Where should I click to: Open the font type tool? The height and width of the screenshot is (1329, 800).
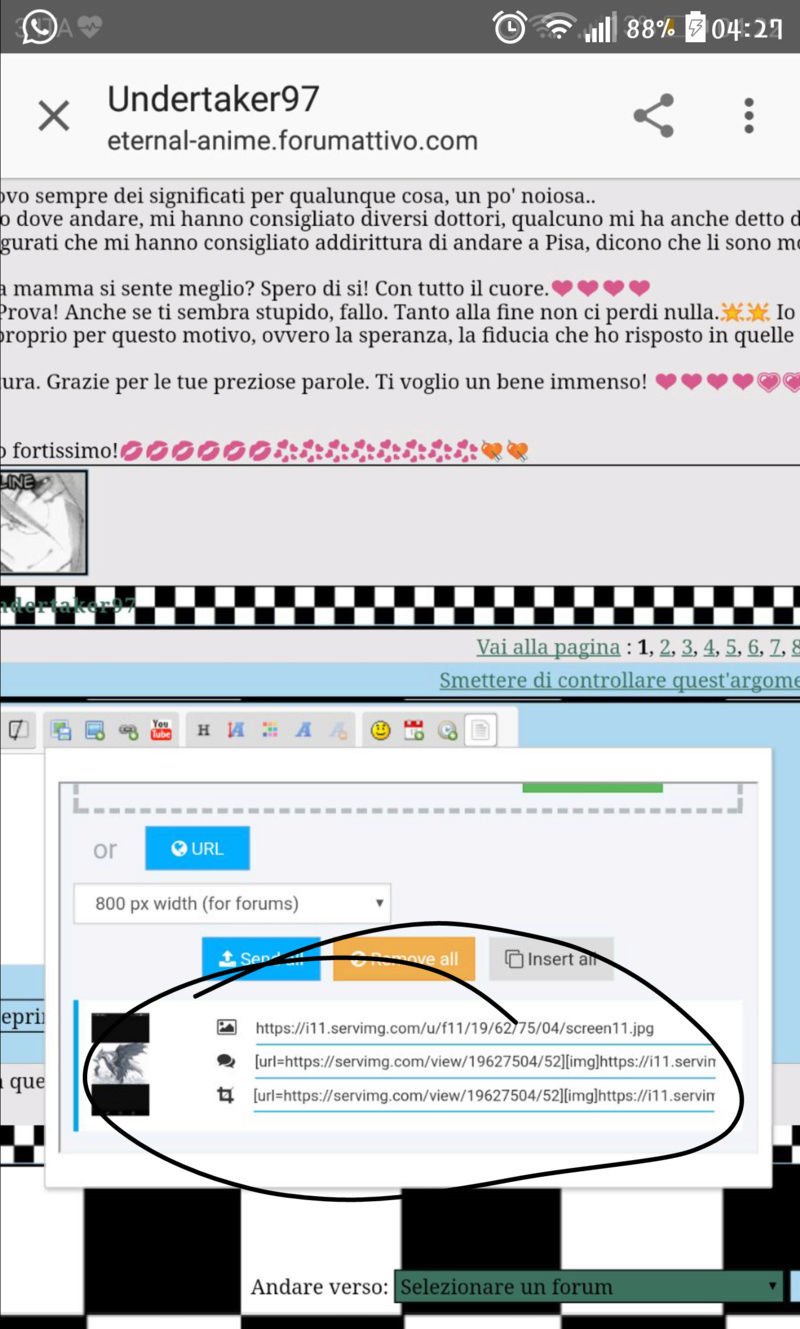coord(303,730)
